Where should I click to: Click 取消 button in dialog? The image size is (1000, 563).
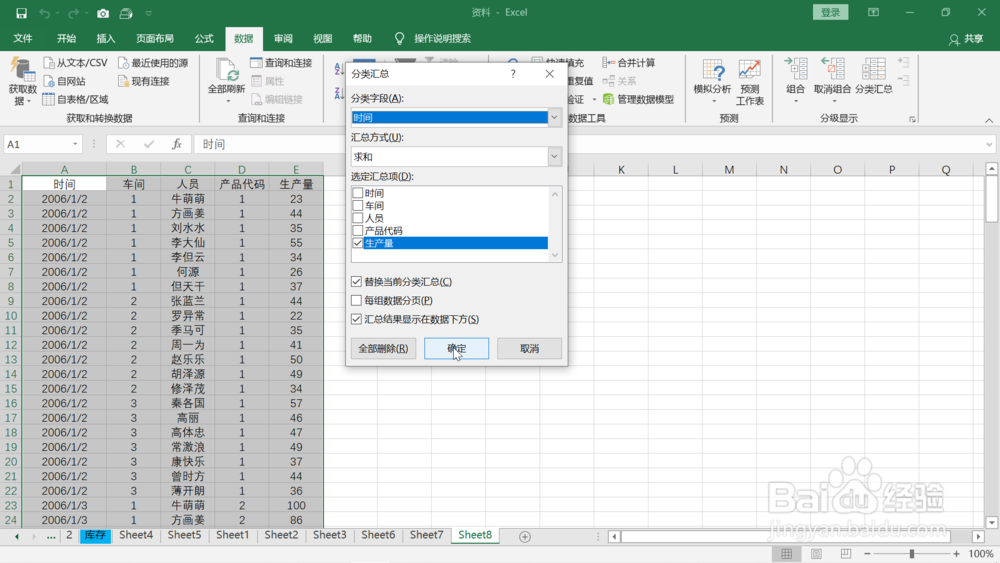[x=529, y=348]
